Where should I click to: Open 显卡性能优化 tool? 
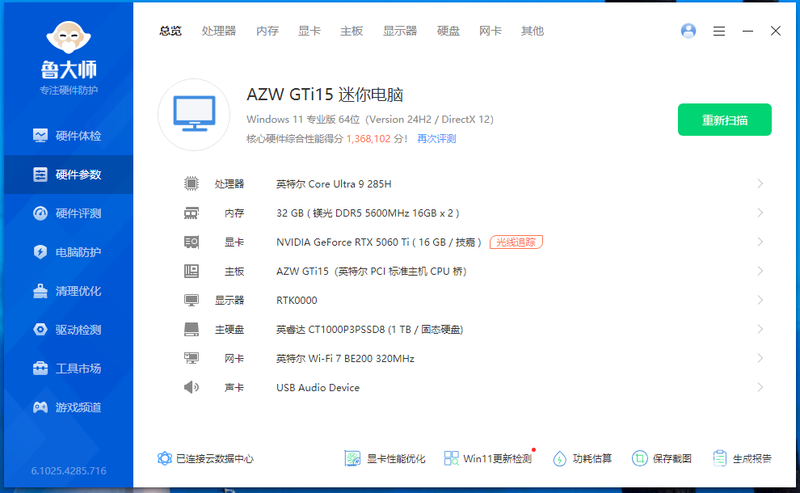[x=385, y=458]
